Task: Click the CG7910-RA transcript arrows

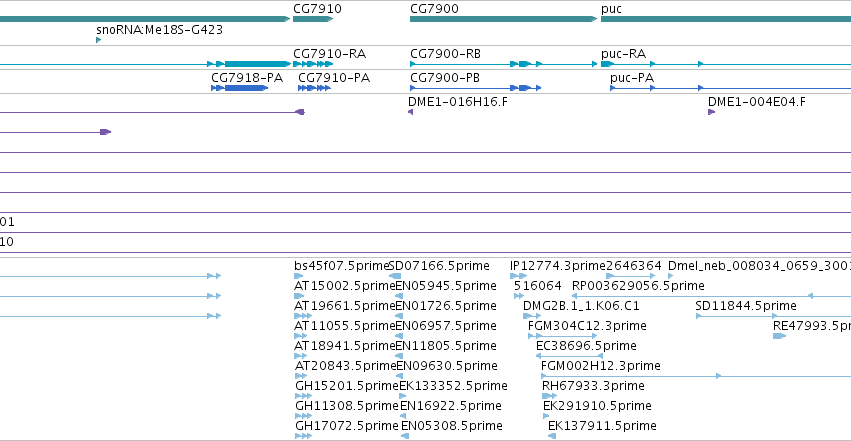Action: click(313, 64)
